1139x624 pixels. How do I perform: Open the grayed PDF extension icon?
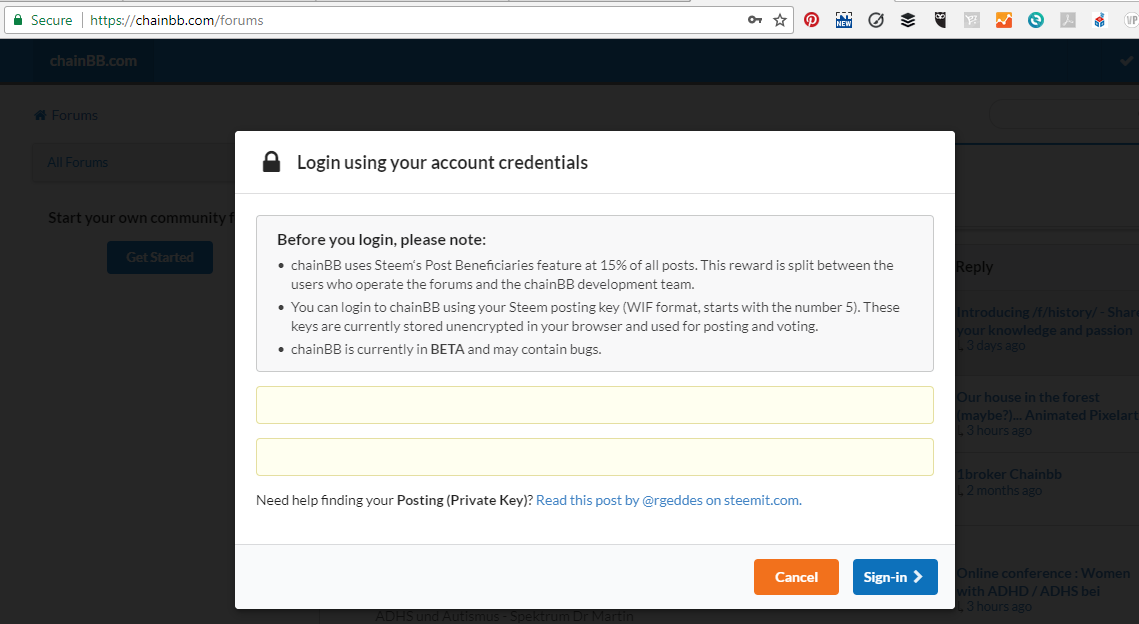[1068, 20]
